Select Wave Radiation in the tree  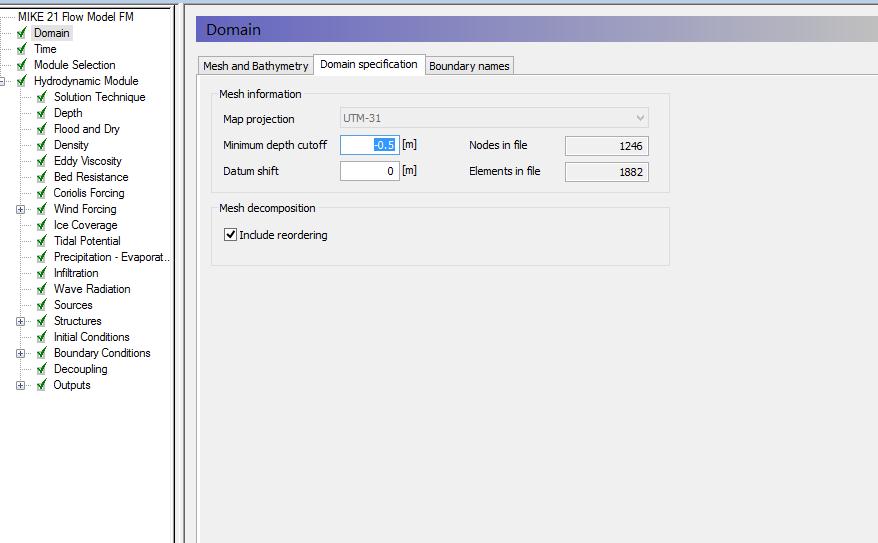pyautogui.click(x=92, y=289)
